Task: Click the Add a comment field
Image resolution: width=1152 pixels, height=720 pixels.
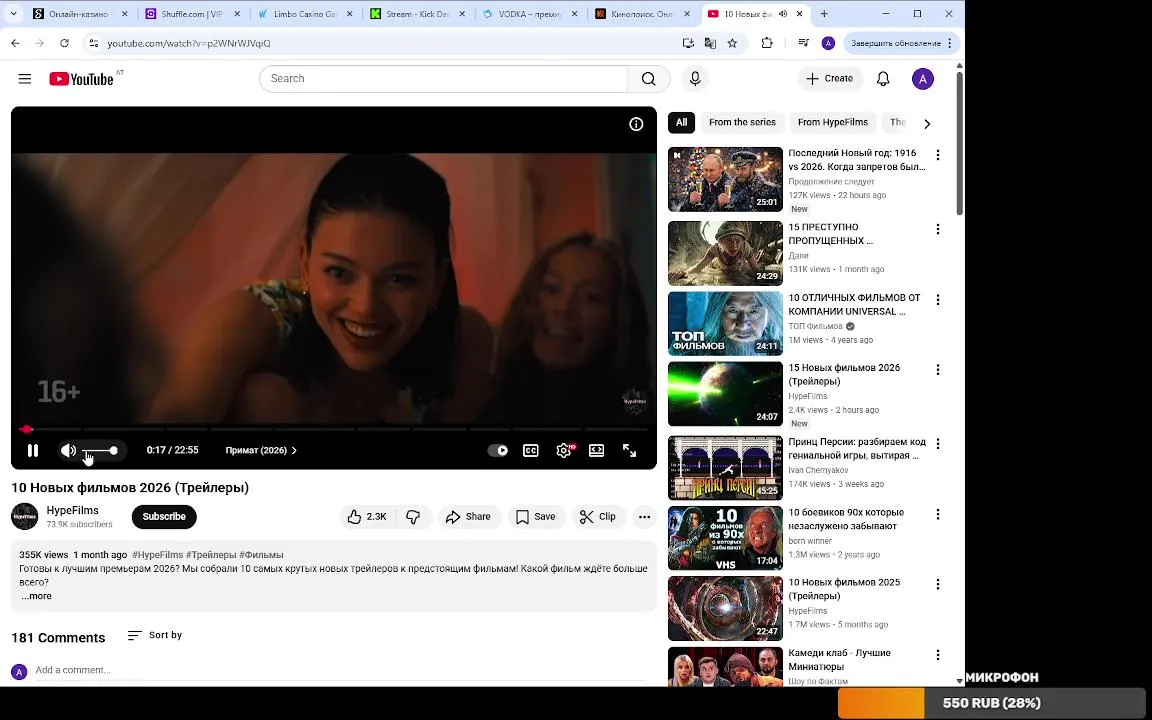Action: tap(340, 670)
